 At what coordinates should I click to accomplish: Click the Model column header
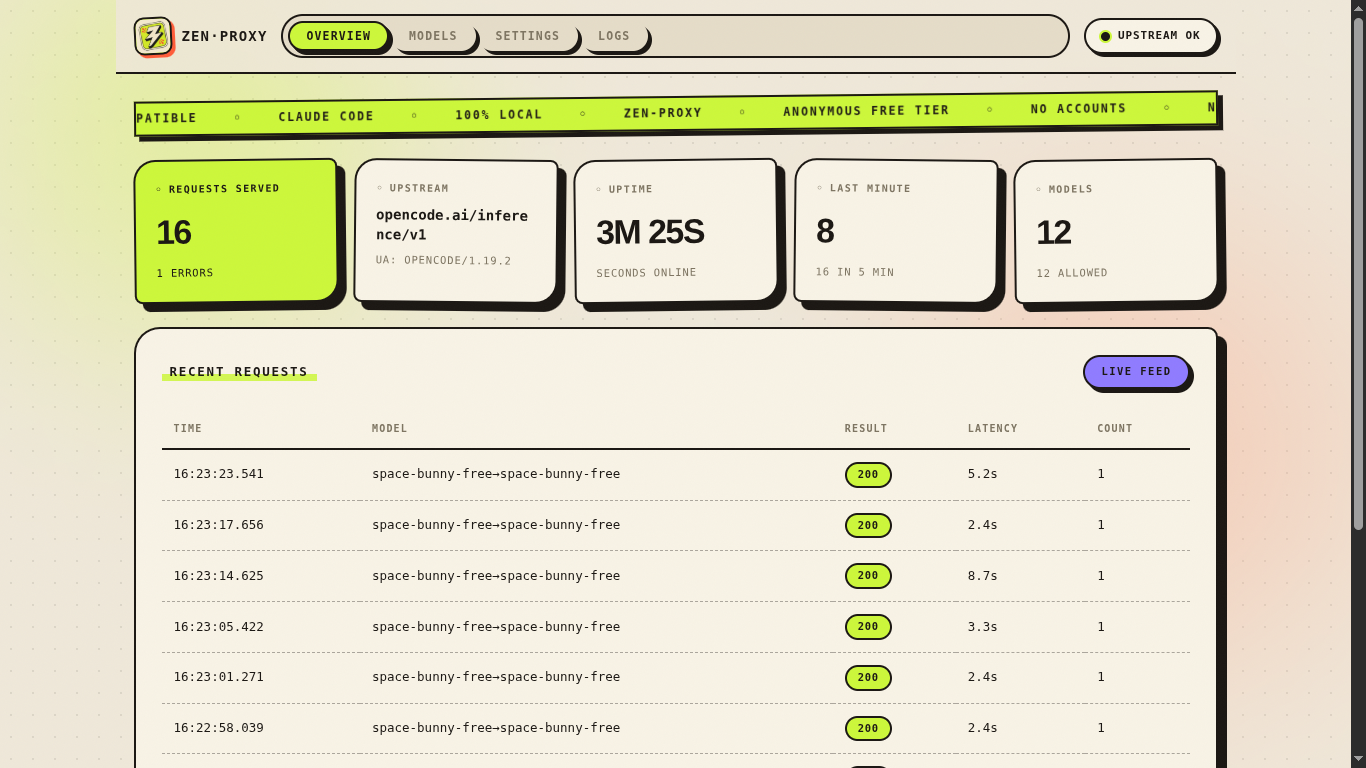pyautogui.click(x=390, y=429)
